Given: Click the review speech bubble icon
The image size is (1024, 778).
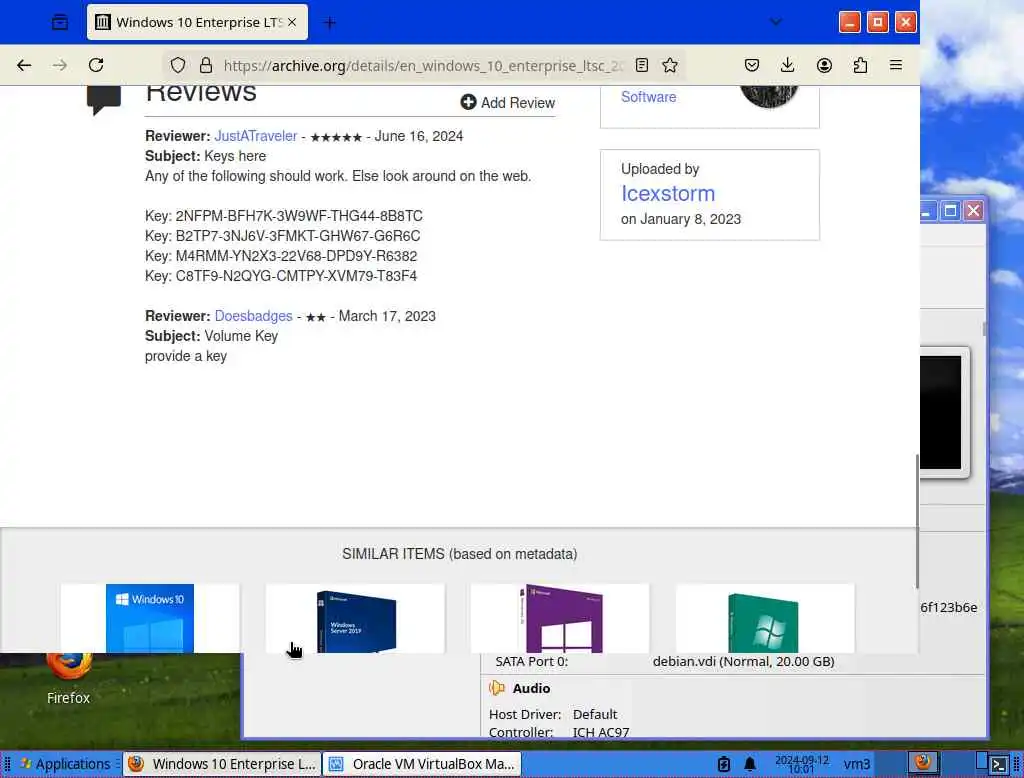Looking at the screenshot, I should [x=104, y=100].
